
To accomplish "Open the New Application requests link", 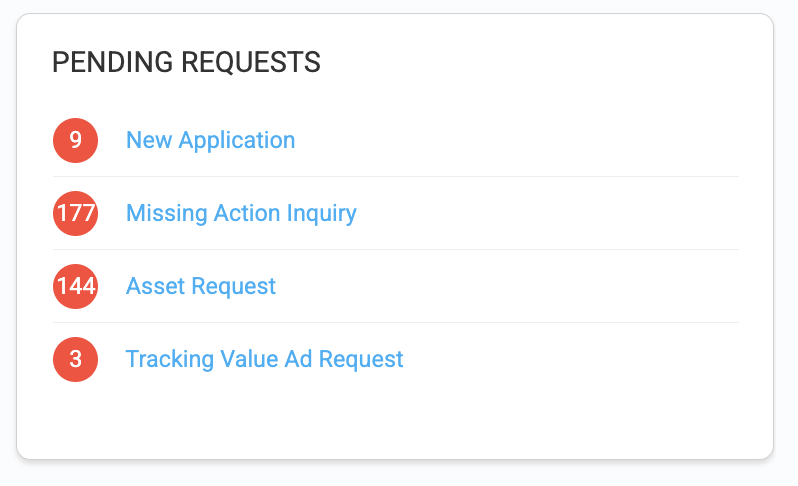I will point(210,140).
